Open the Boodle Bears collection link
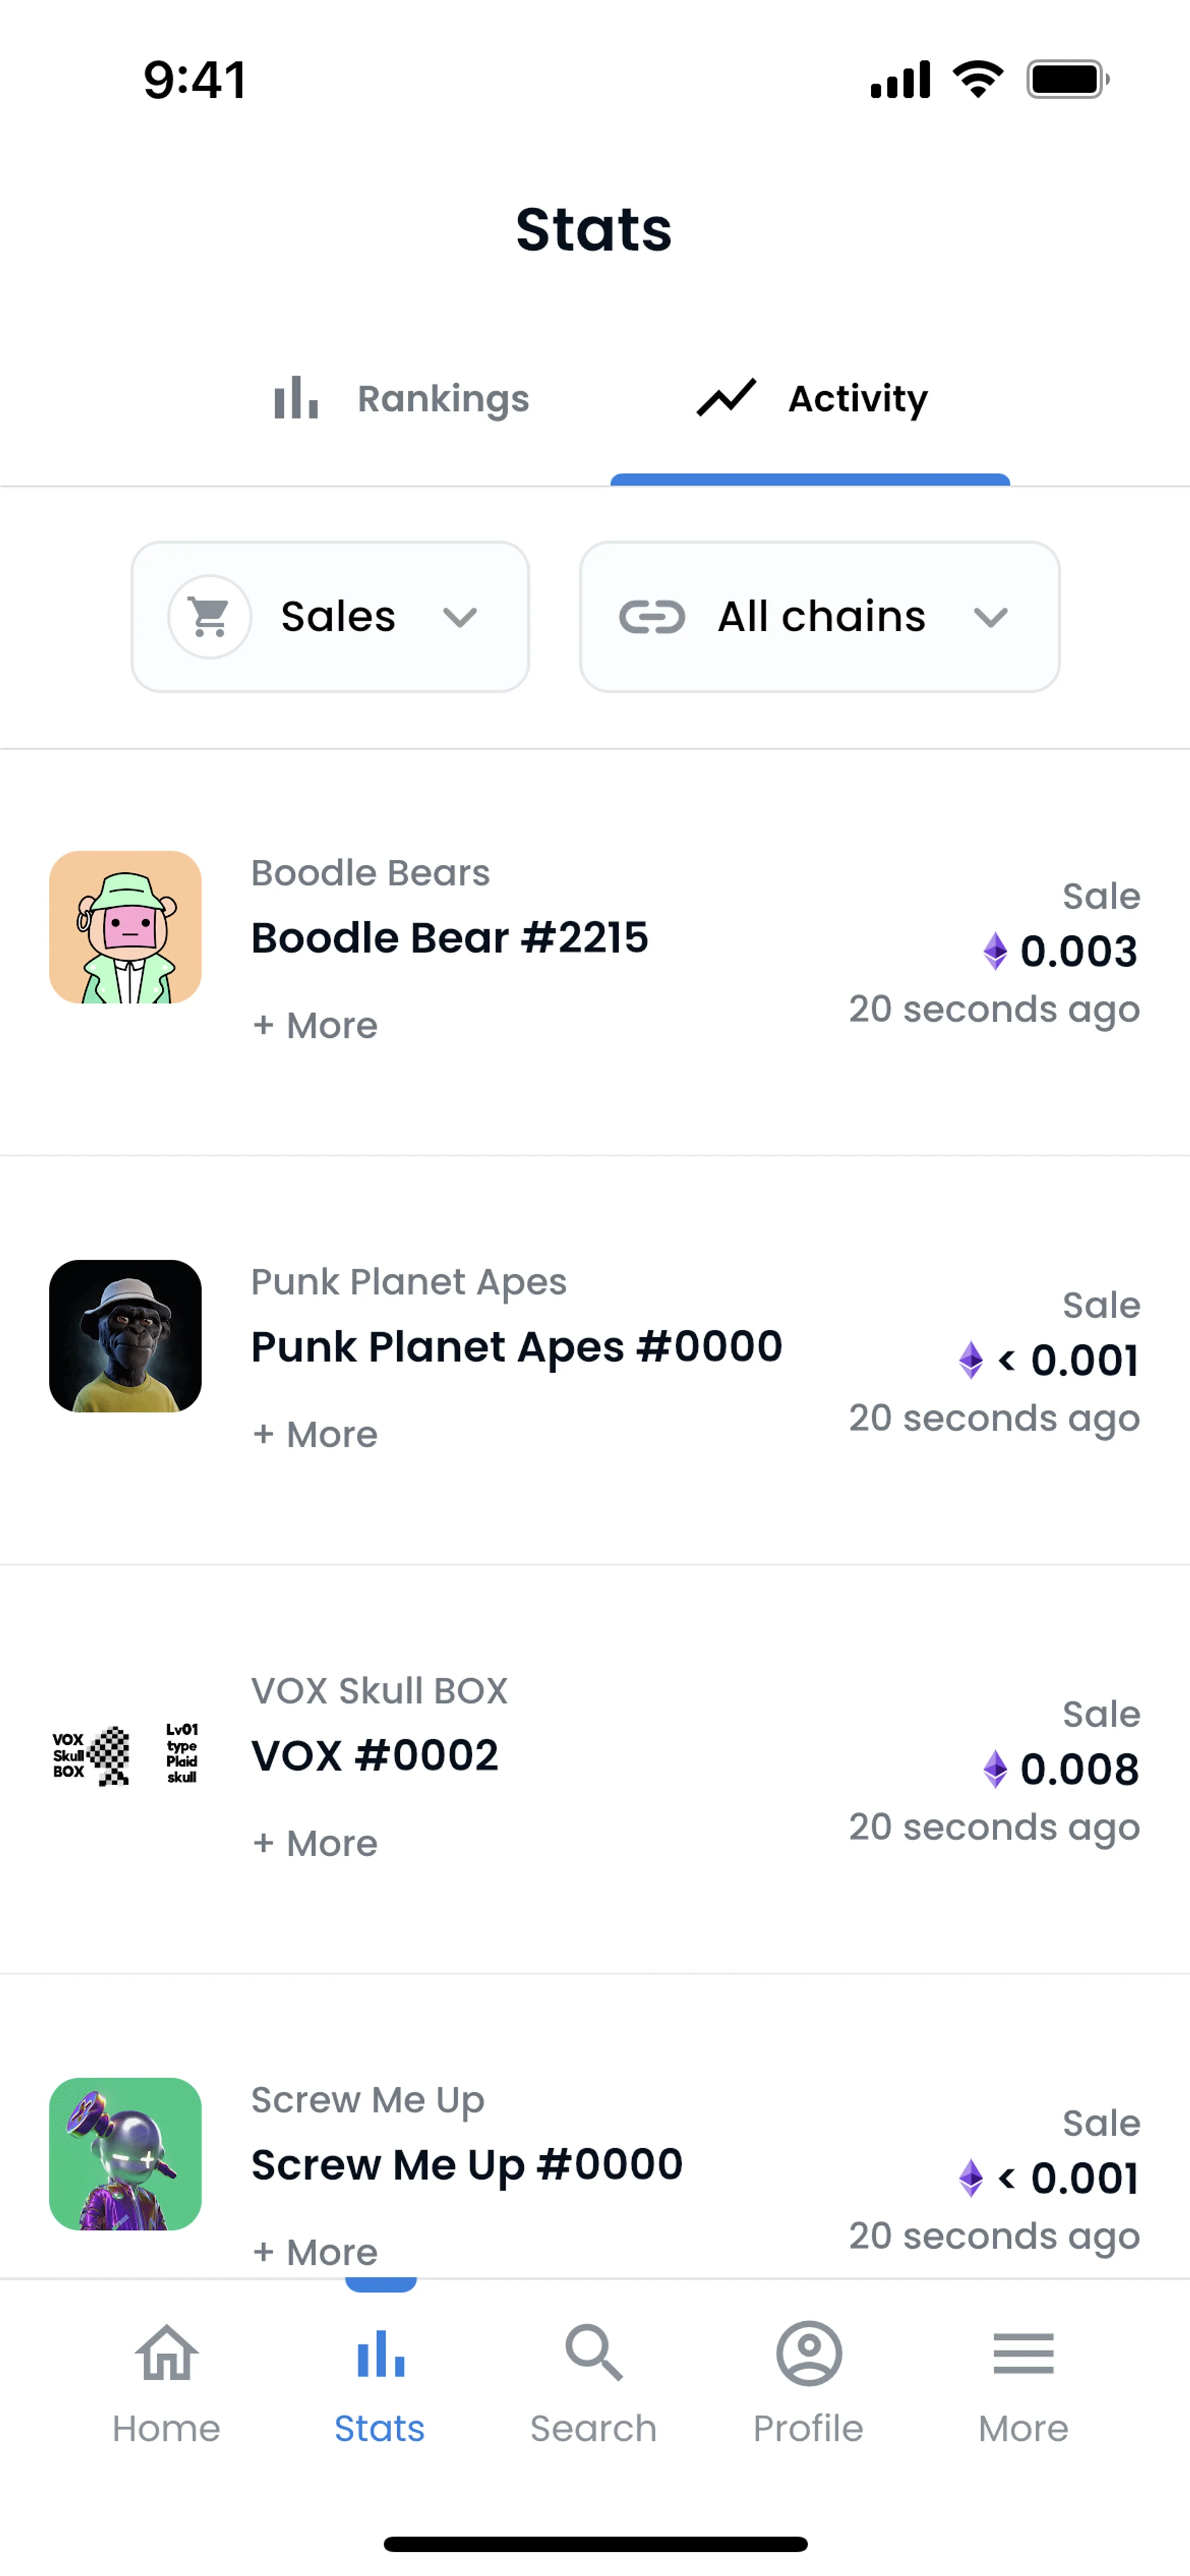 370,873
